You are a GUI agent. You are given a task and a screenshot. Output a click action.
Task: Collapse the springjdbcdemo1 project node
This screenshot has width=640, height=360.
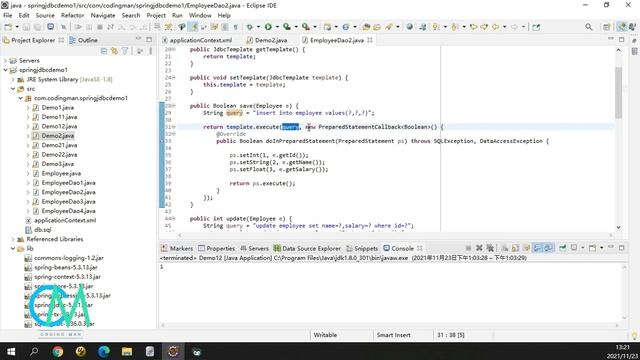(5, 70)
